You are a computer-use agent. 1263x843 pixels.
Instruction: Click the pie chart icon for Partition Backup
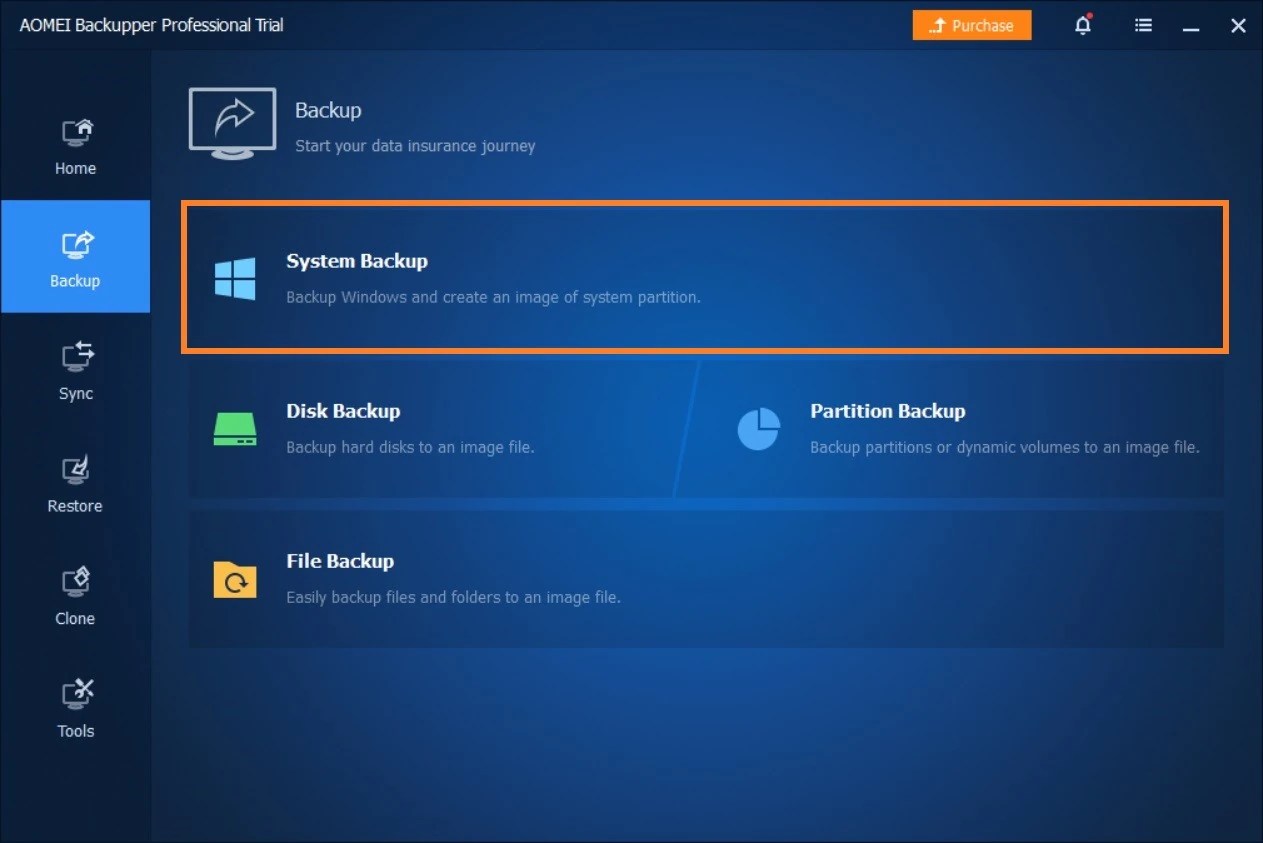[759, 428]
